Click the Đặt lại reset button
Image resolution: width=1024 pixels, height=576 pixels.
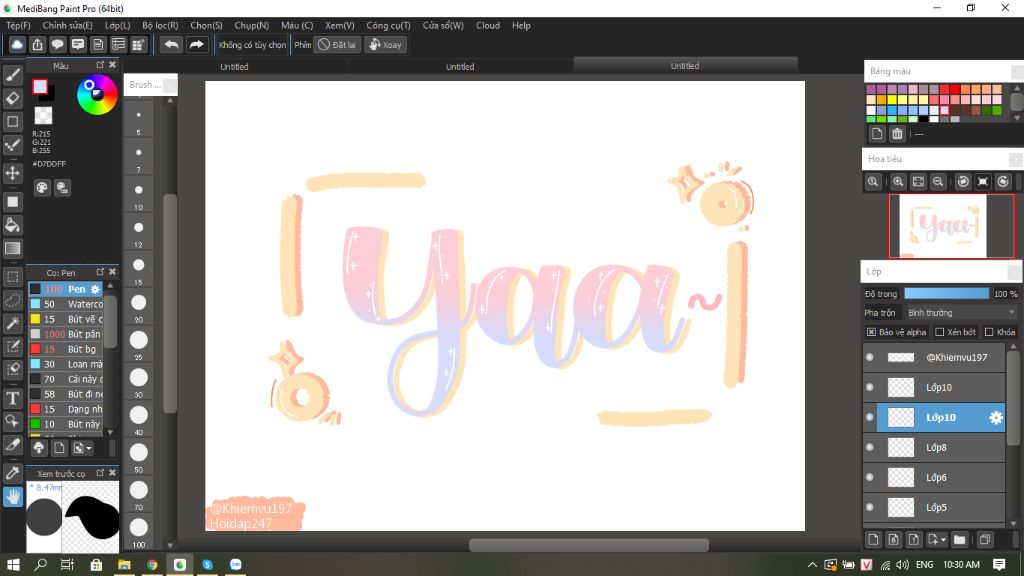click(338, 44)
